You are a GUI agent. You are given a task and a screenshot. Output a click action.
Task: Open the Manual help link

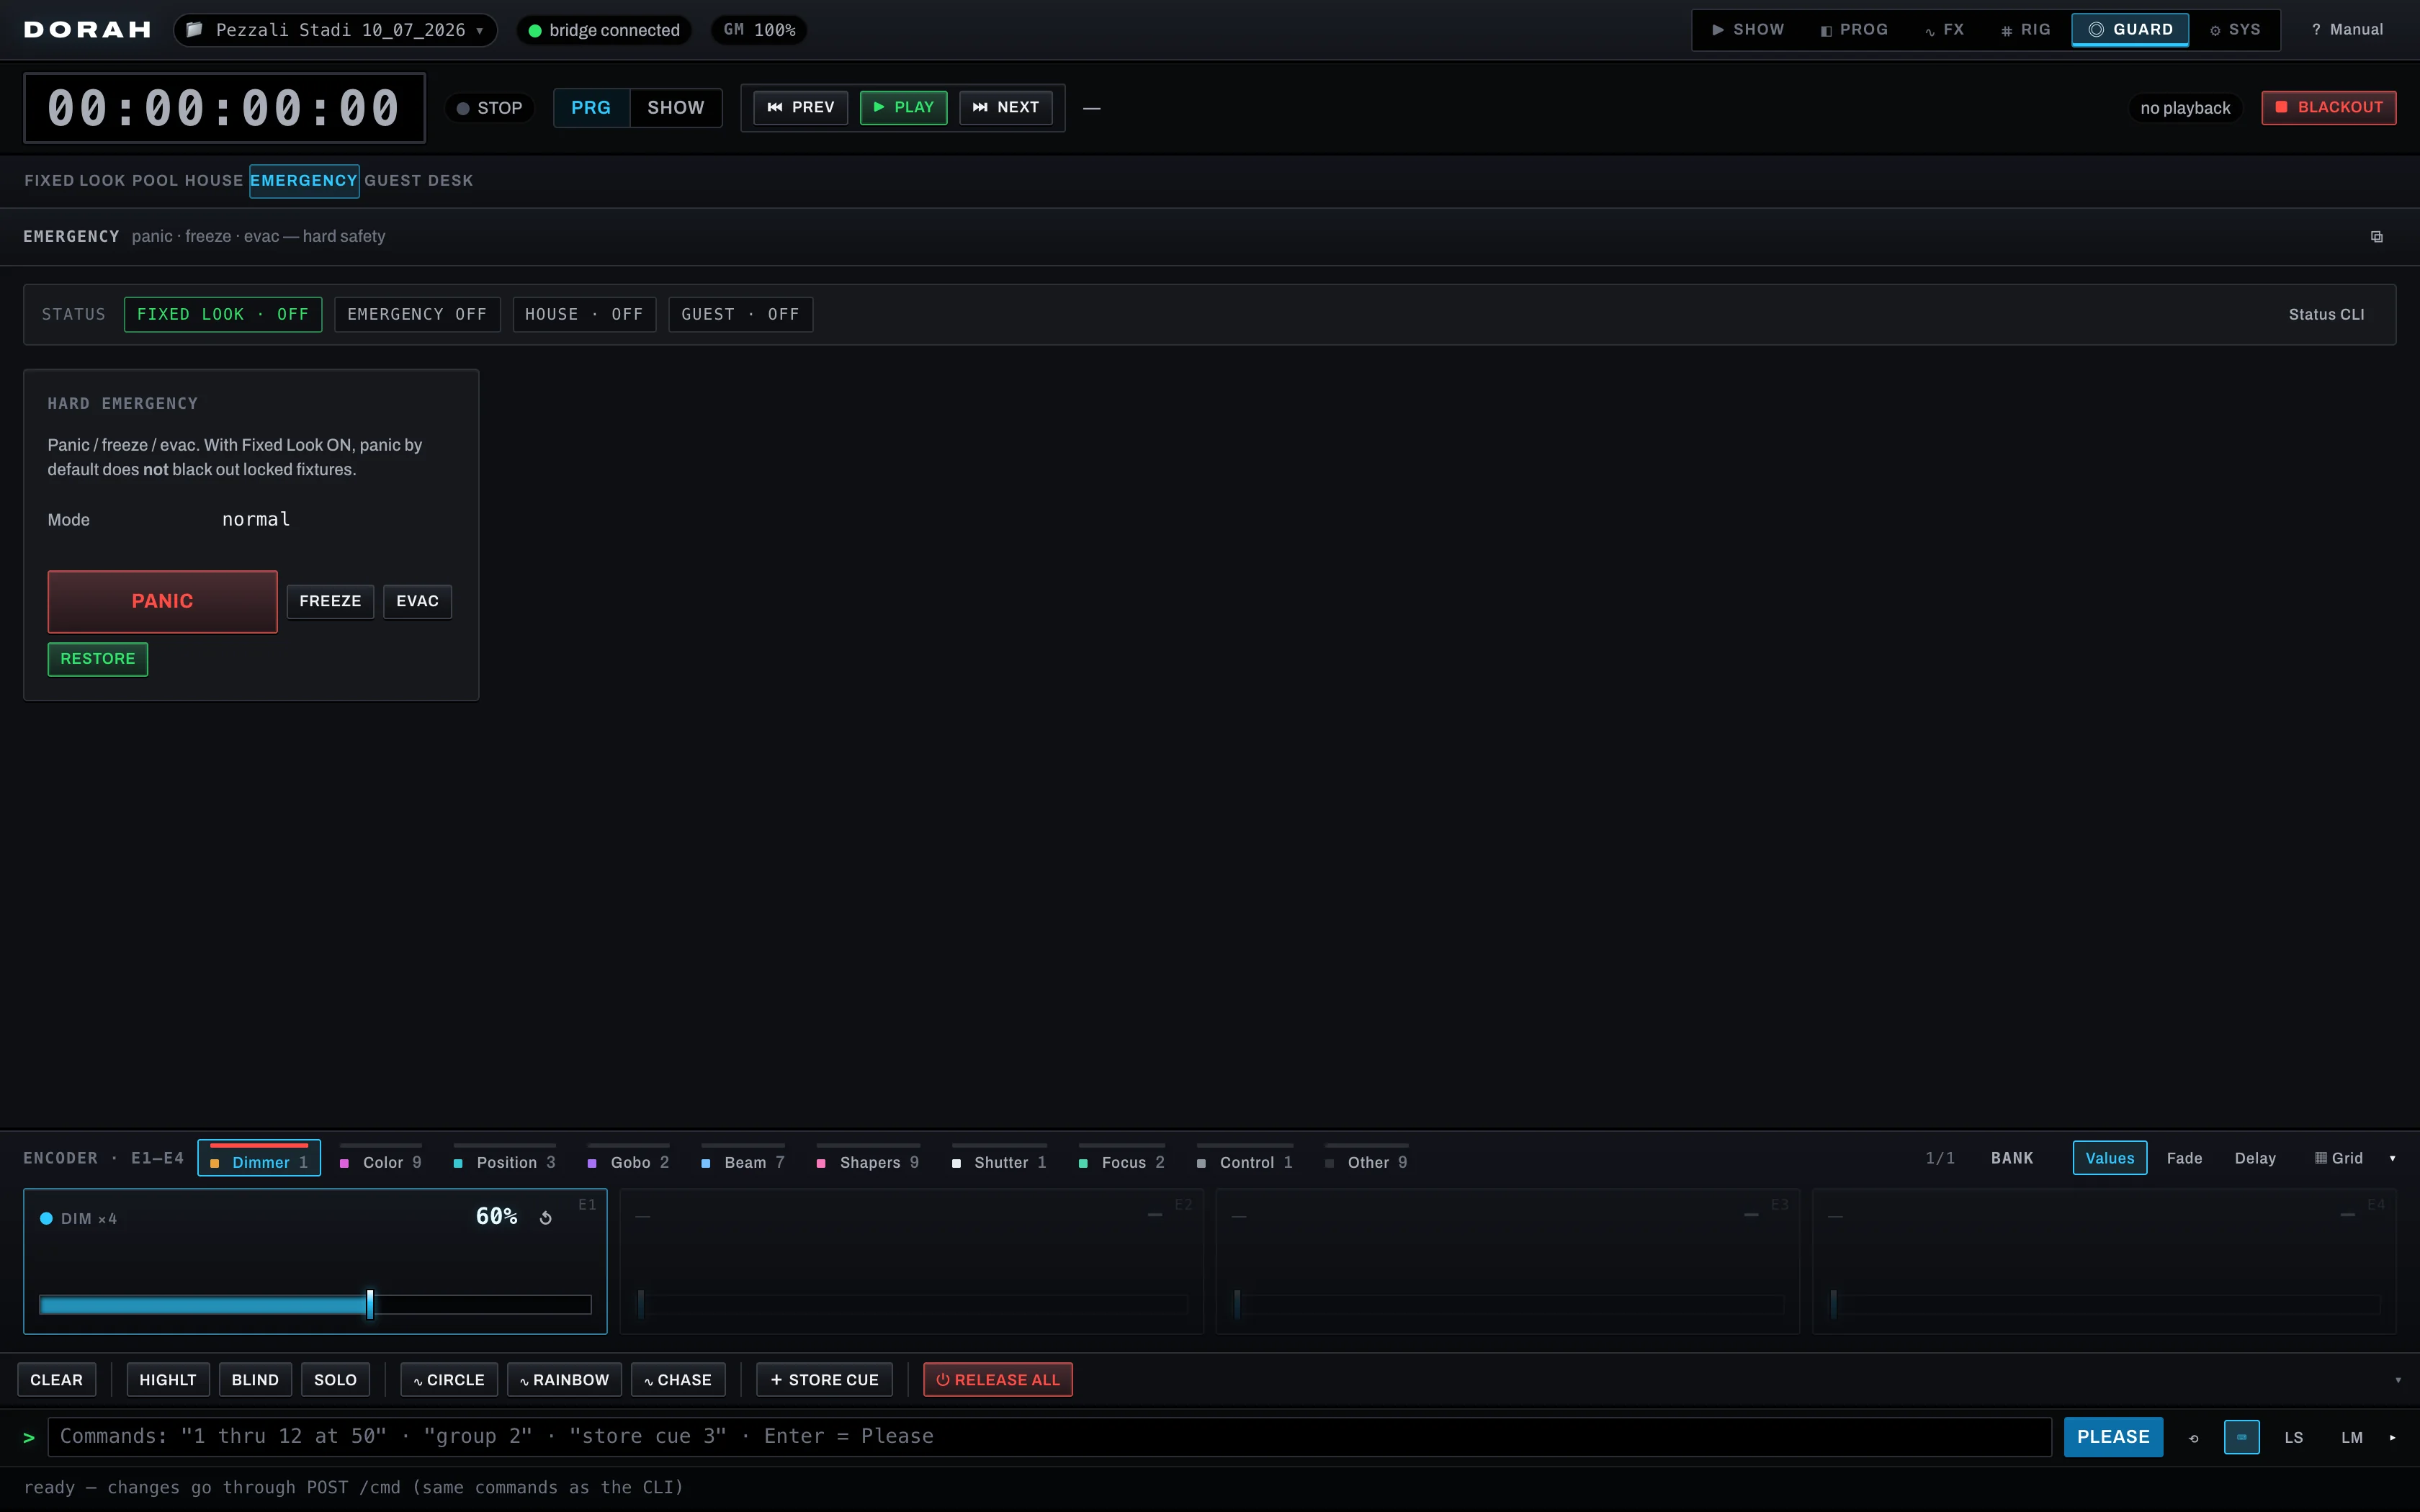click(2347, 30)
